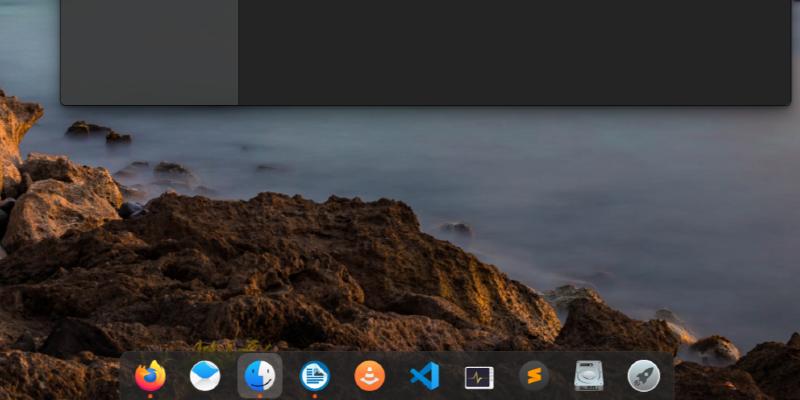
Task: Open the document writer app in dock
Action: point(315,376)
